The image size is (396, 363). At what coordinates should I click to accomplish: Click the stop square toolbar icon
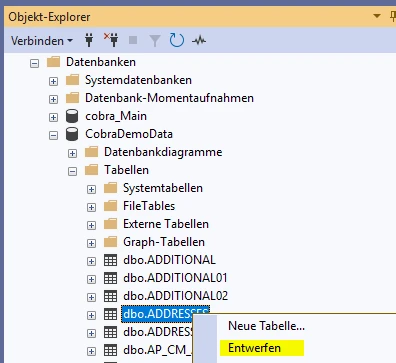[133, 40]
